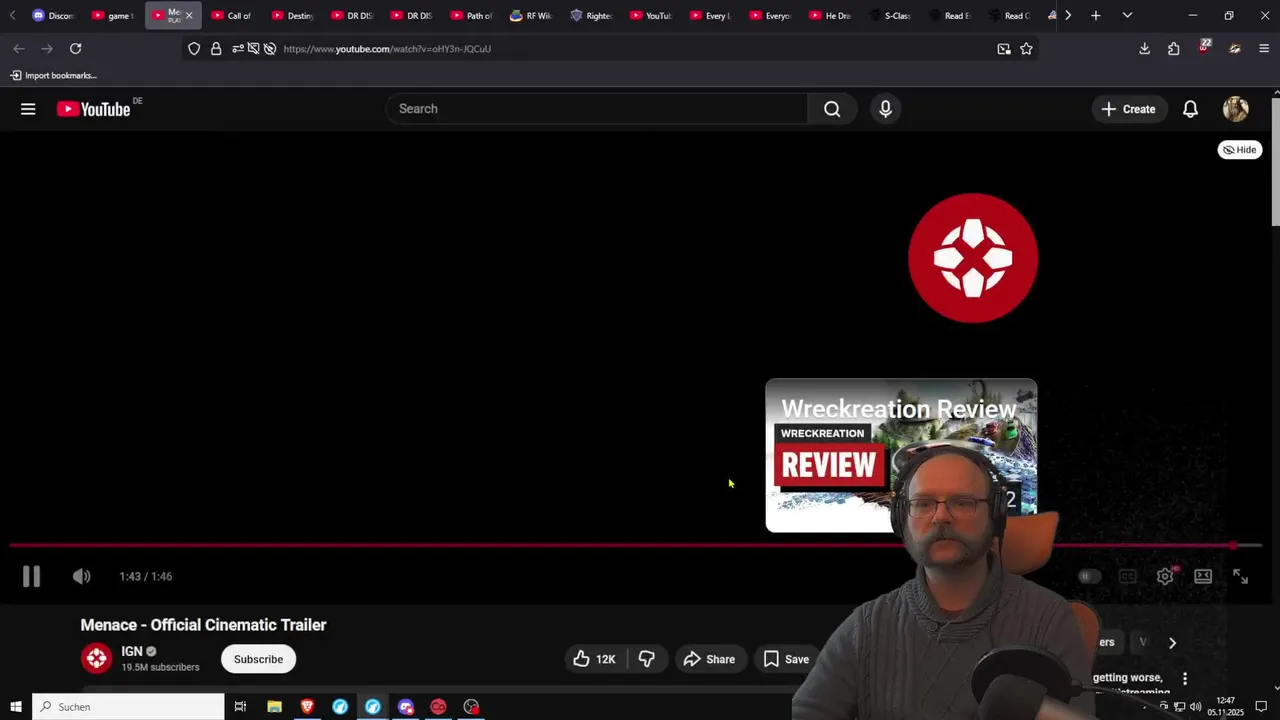1280x720 pixels.
Task: Toggle subtitles closed captions button
Action: pos(1127,576)
